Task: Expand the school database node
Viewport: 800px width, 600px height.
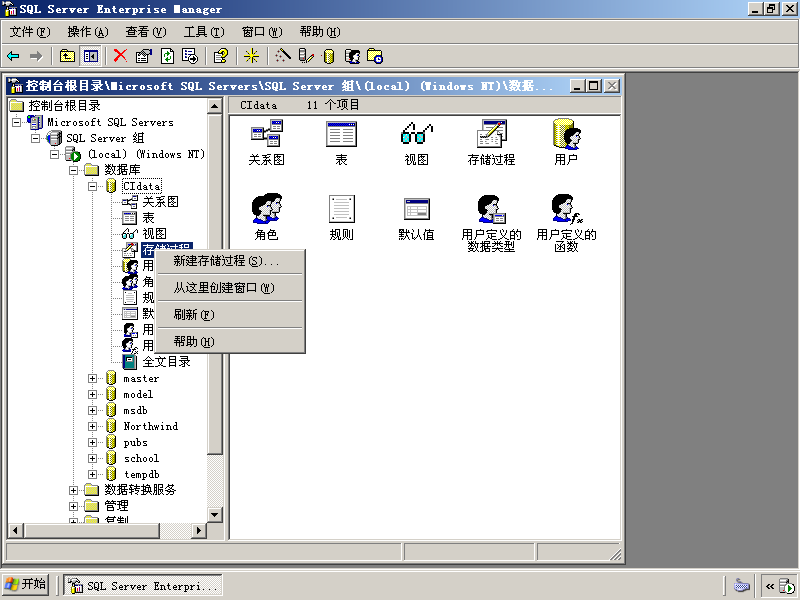Action: (x=92, y=459)
